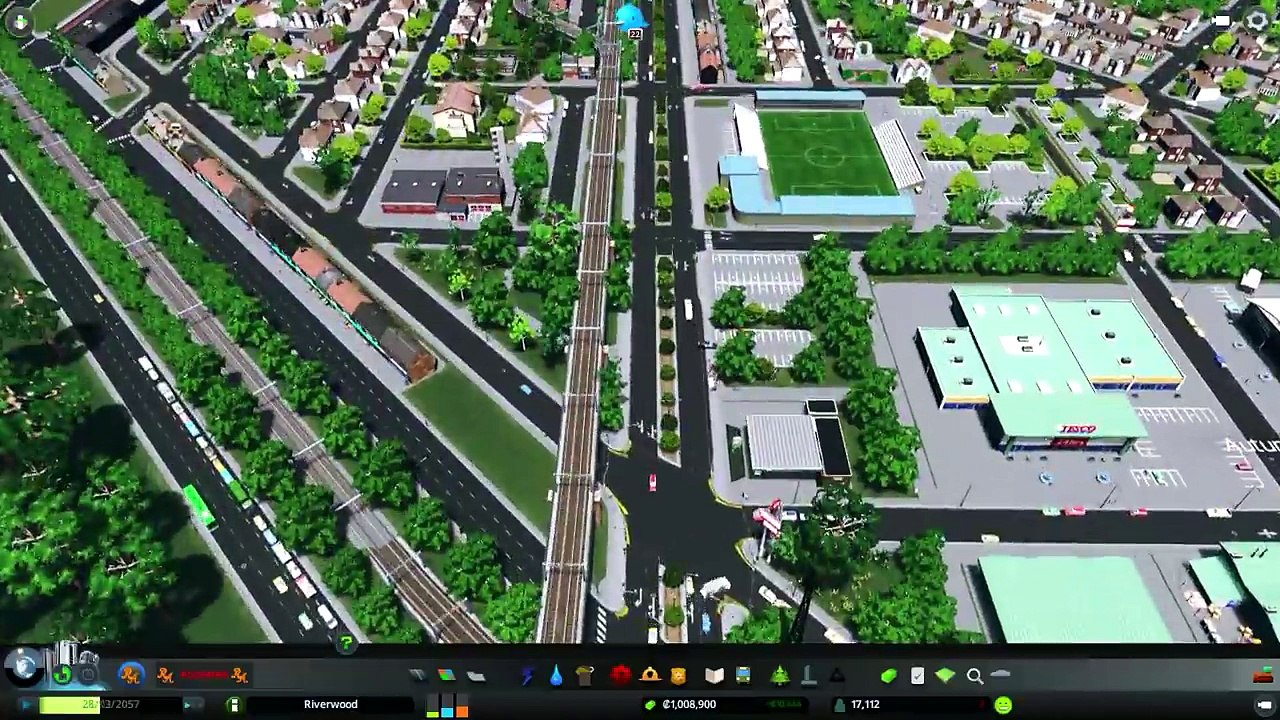Open the Police badge menu

pyautogui.click(x=678, y=676)
